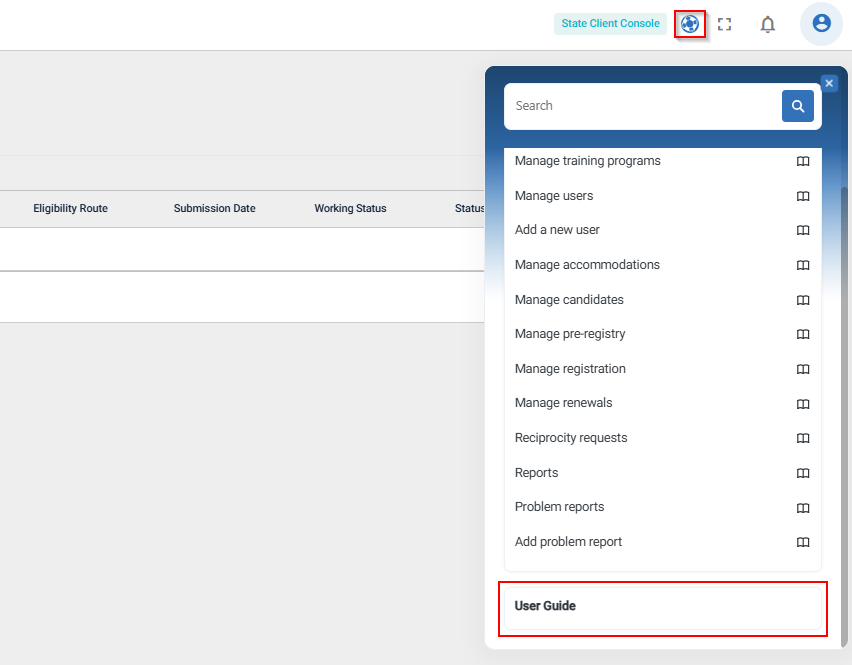Close the help panel
This screenshot has width=852, height=665.
(829, 83)
